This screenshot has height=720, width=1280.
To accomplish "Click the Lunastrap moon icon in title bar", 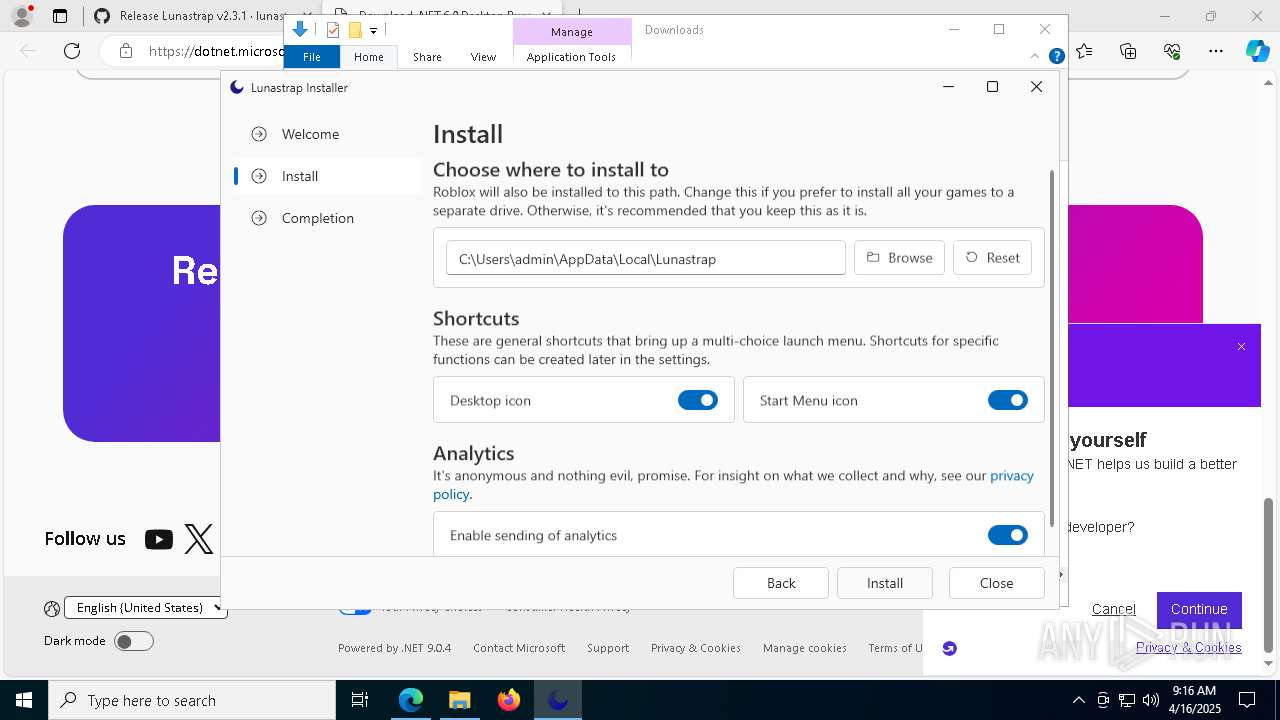I will pos(237,87).
